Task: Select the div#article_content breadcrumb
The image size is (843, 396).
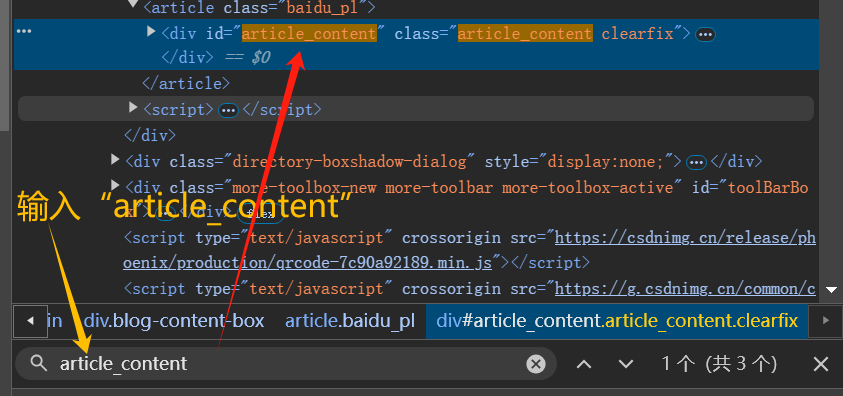Action: pos(617,321)
